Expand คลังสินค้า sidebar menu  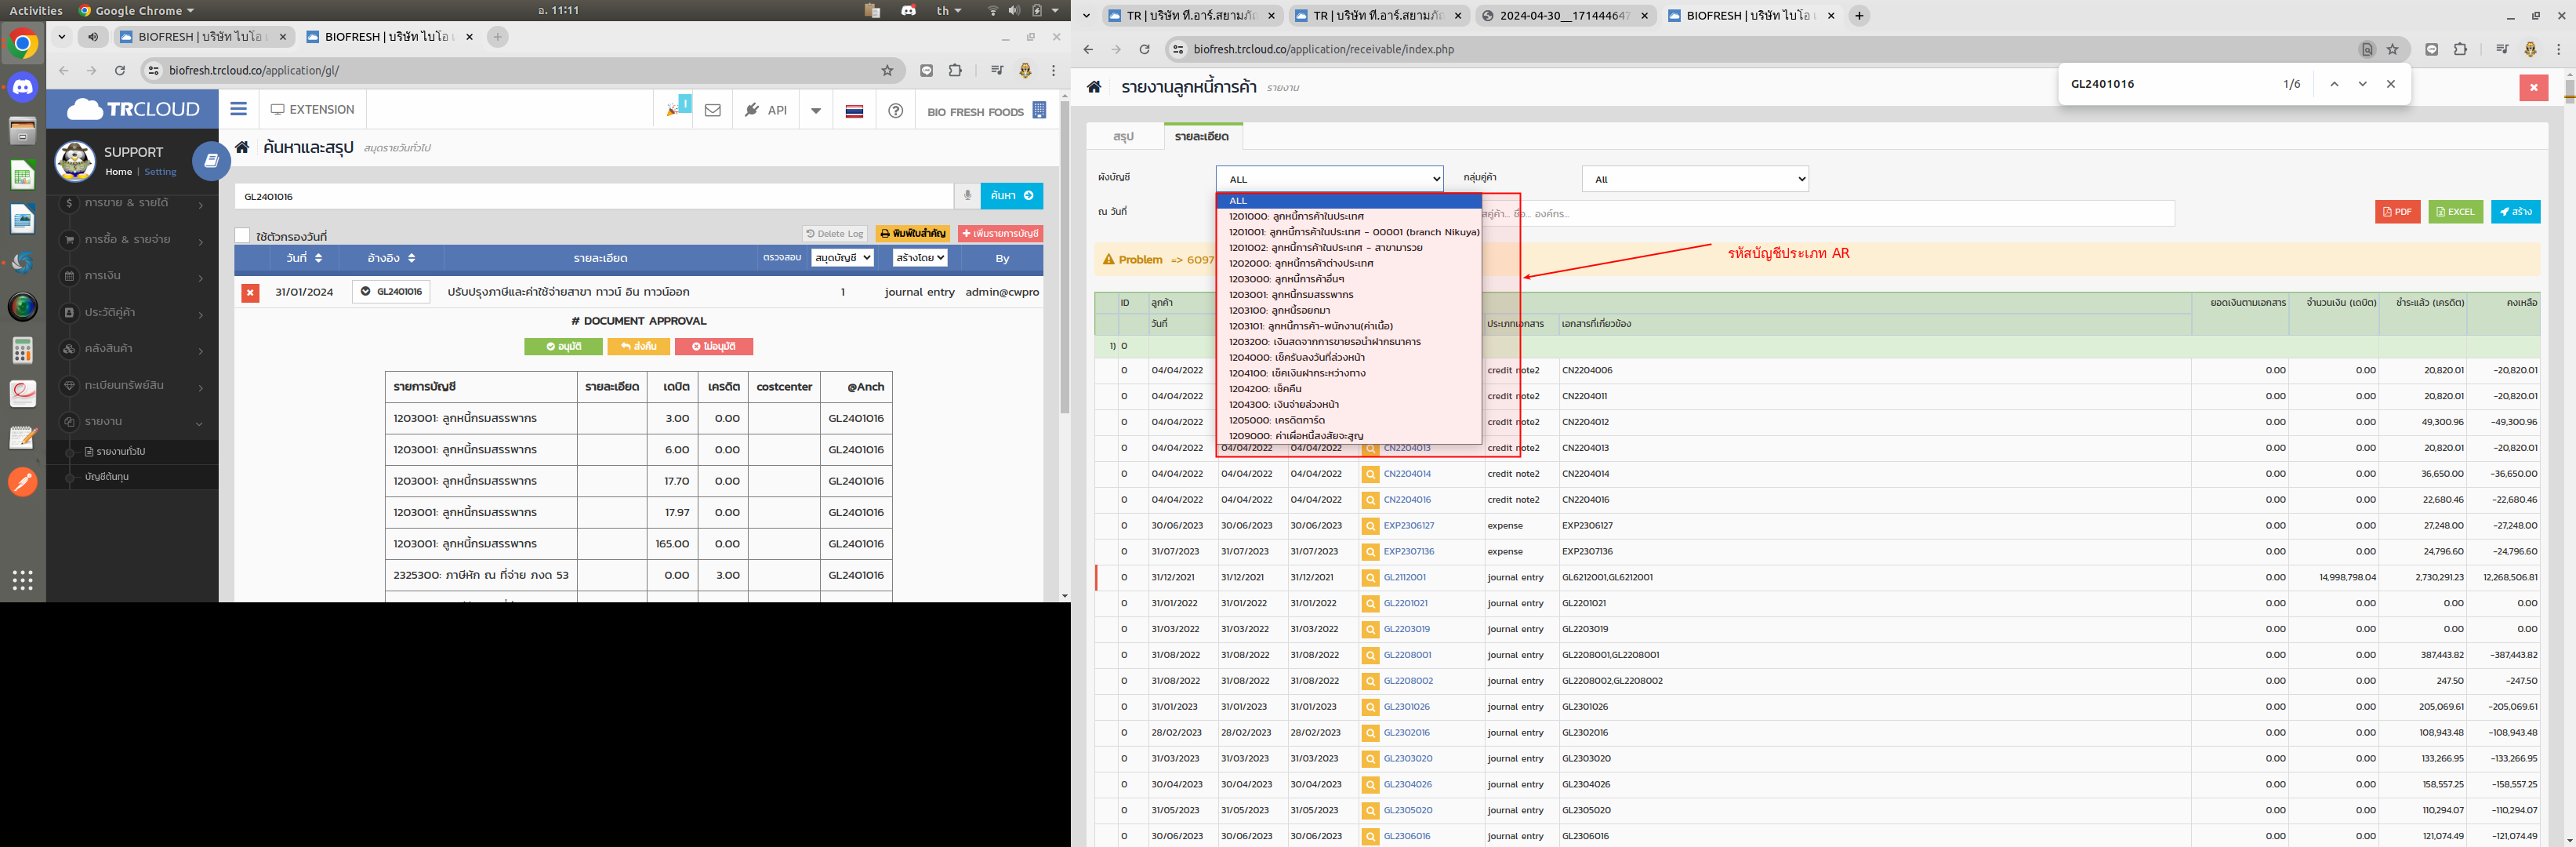(132, 349)
